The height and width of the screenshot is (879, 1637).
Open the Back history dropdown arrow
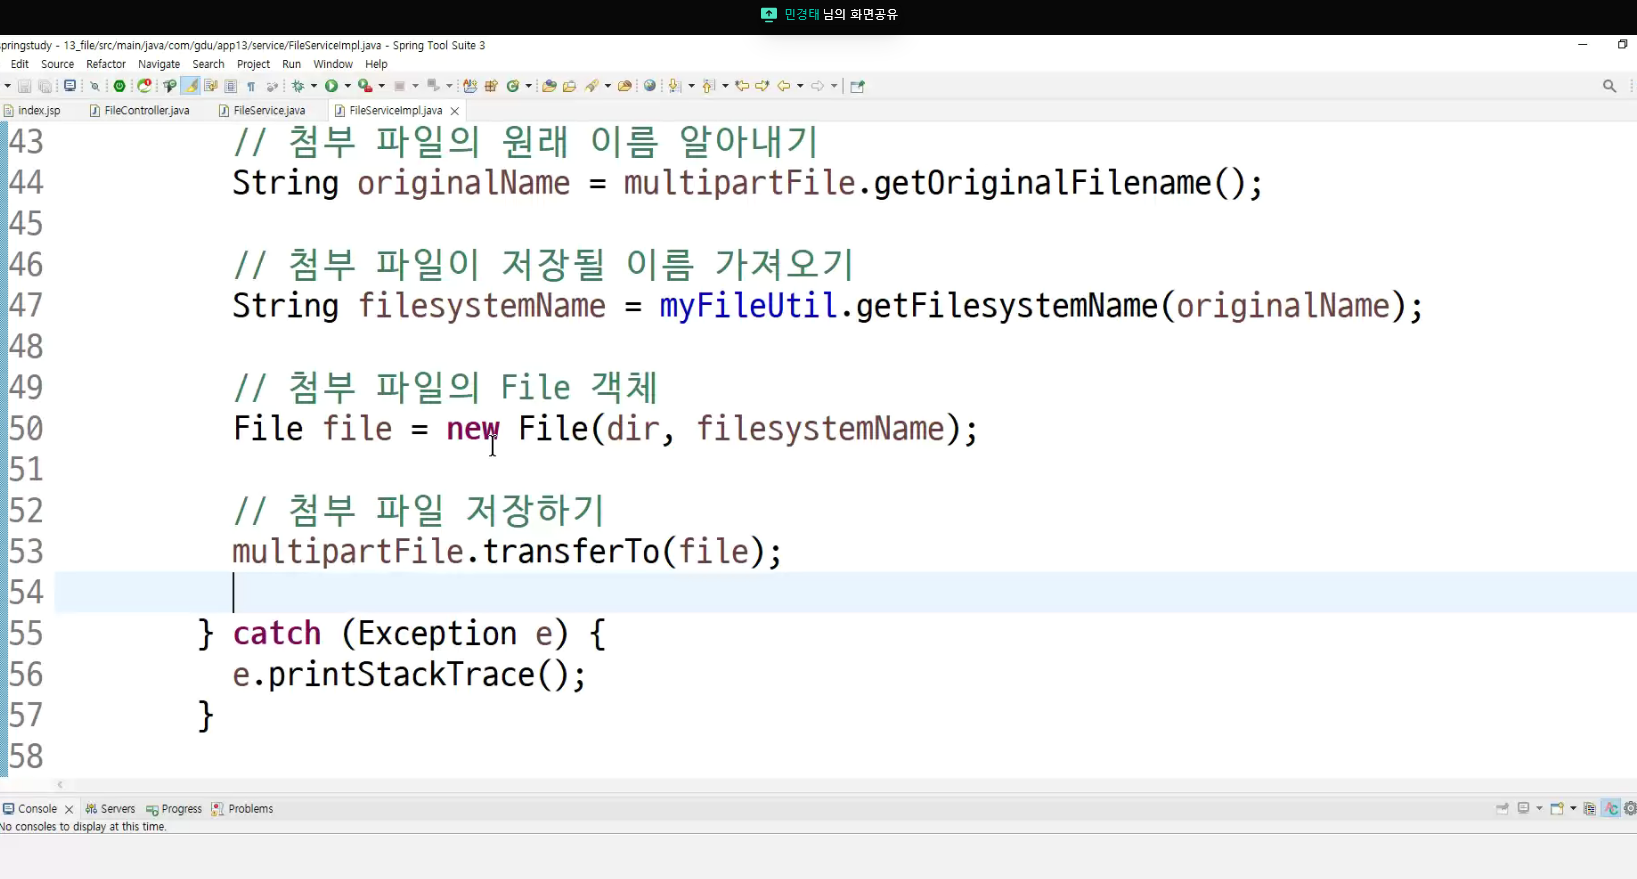[x=800, y=86]
